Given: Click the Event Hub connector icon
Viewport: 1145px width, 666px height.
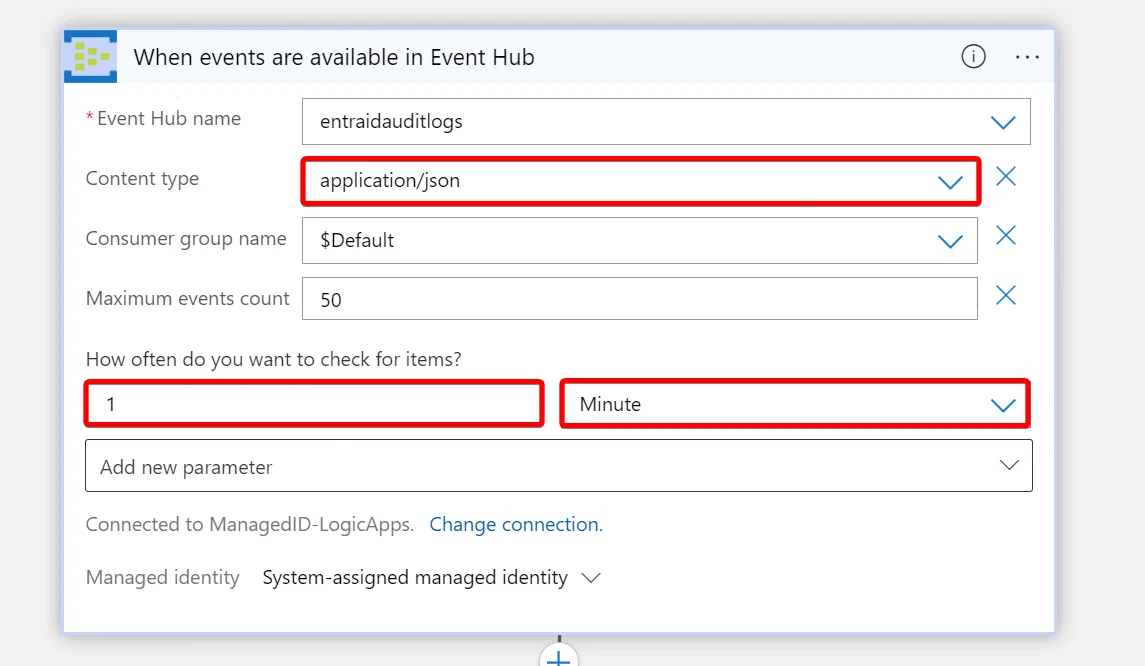Looking at the screenshot, I should pos(91,57).
